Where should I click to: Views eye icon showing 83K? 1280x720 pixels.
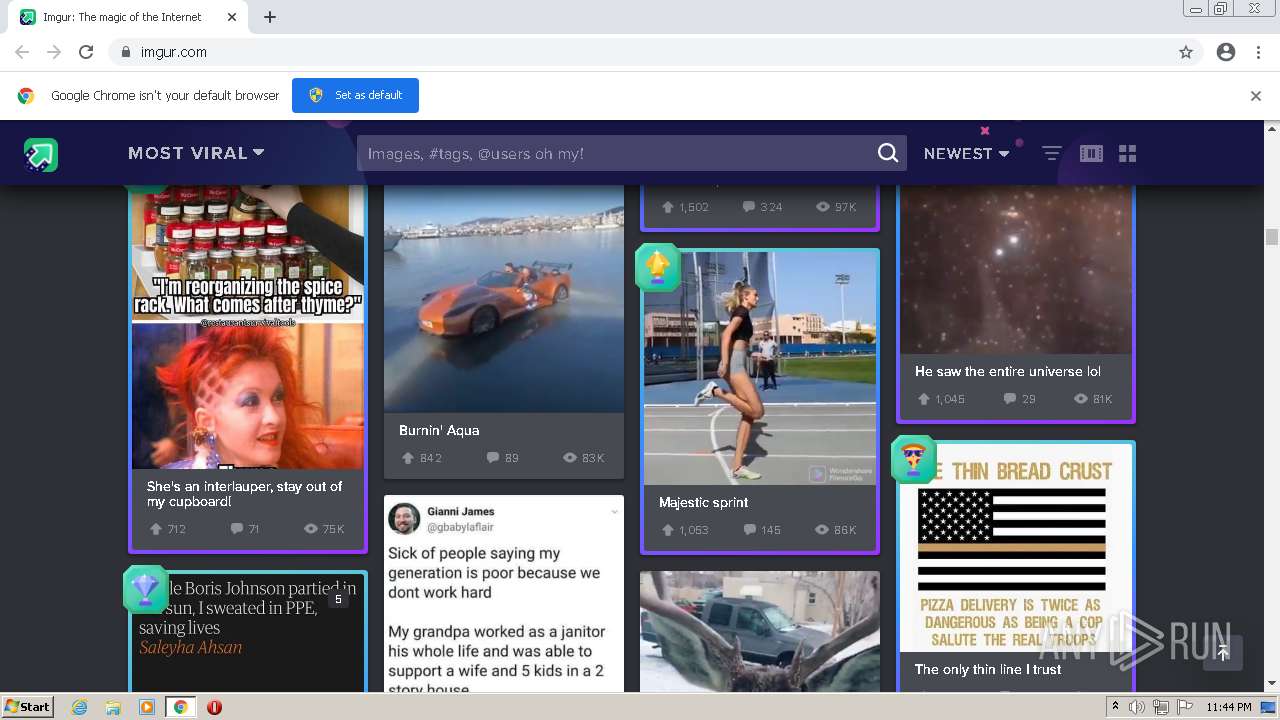(570, 458)
